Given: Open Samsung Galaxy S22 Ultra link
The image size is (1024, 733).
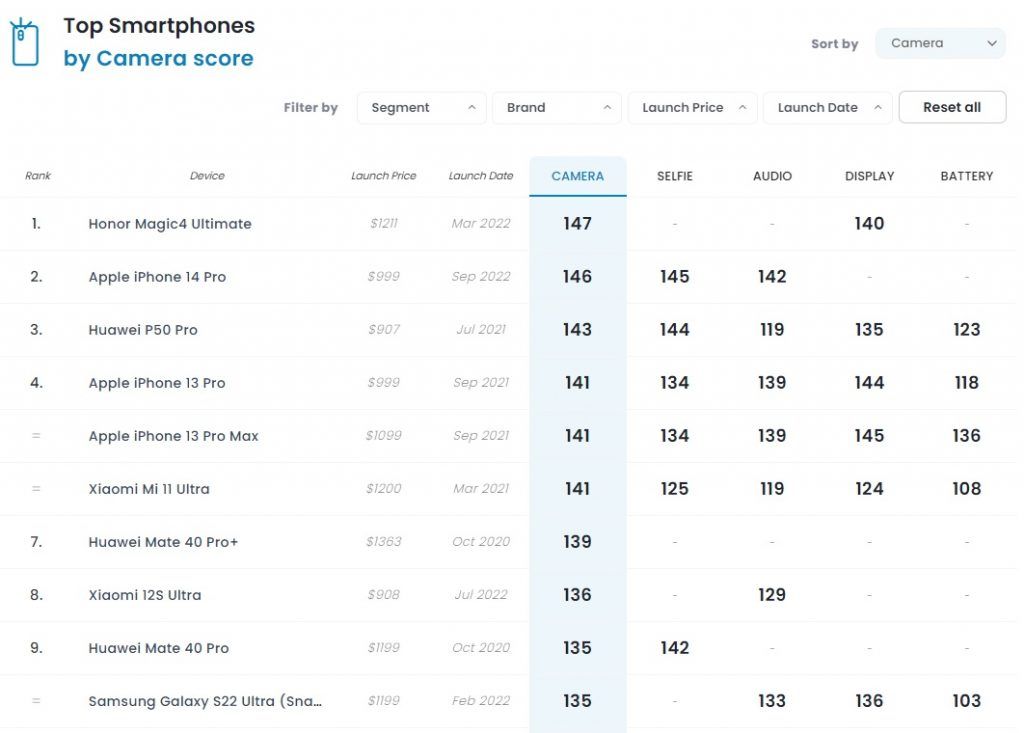Looking at the screenshot, I should [x=205, y=701].
